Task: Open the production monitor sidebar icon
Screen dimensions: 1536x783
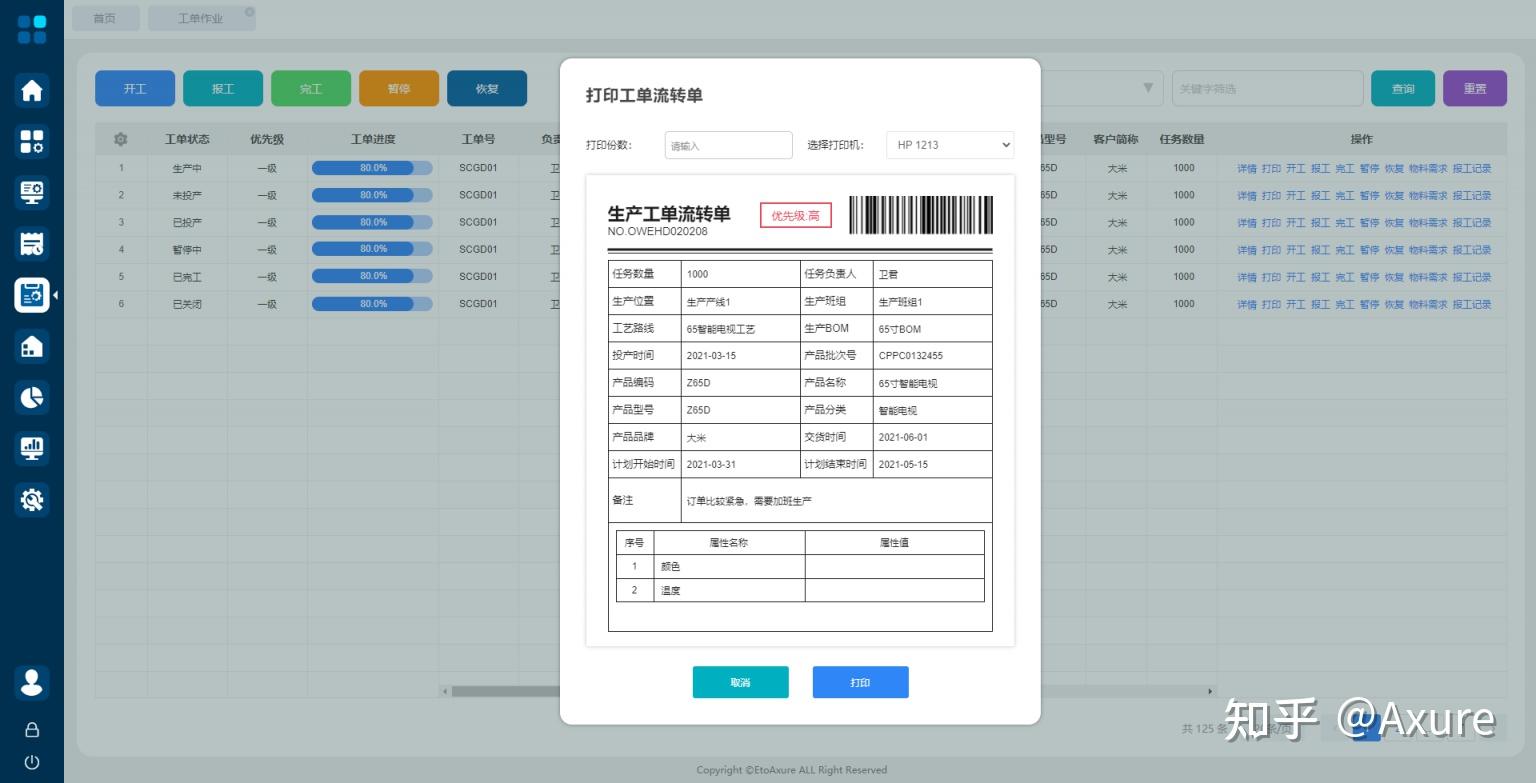Action: click(32, 192)
